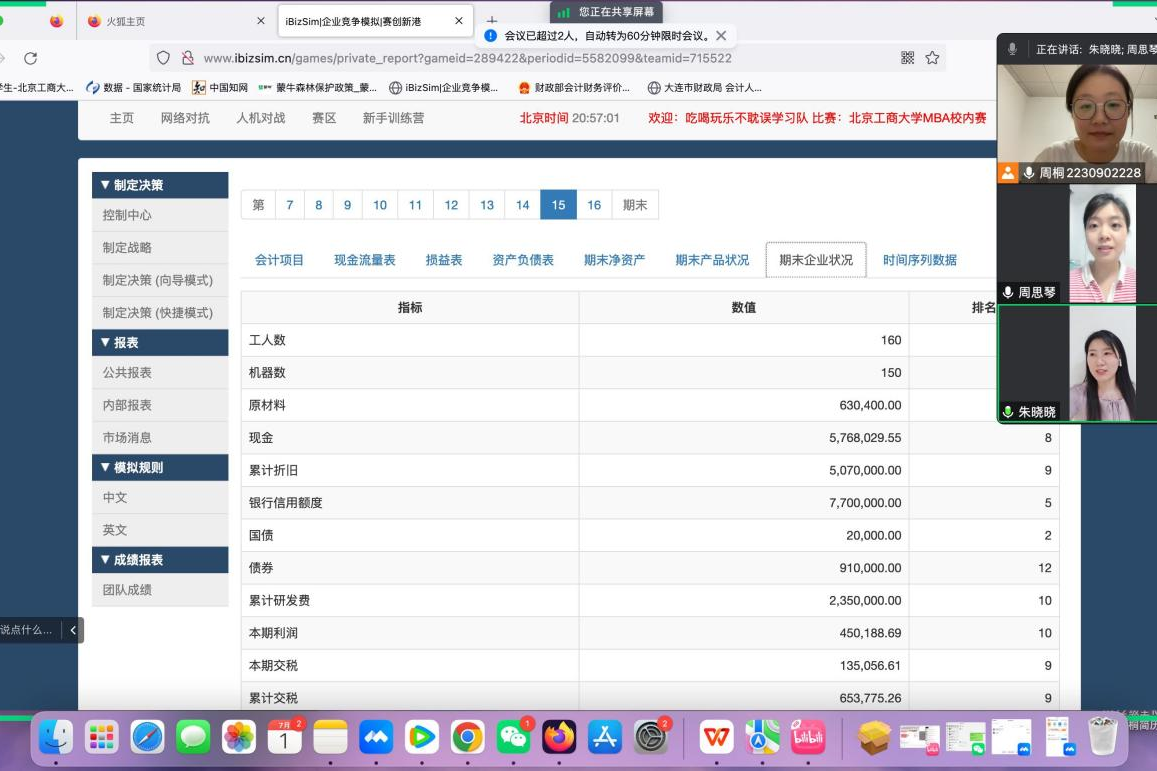
Task: Collapse the 报表 sidebar section
Action: click(160, 342)
